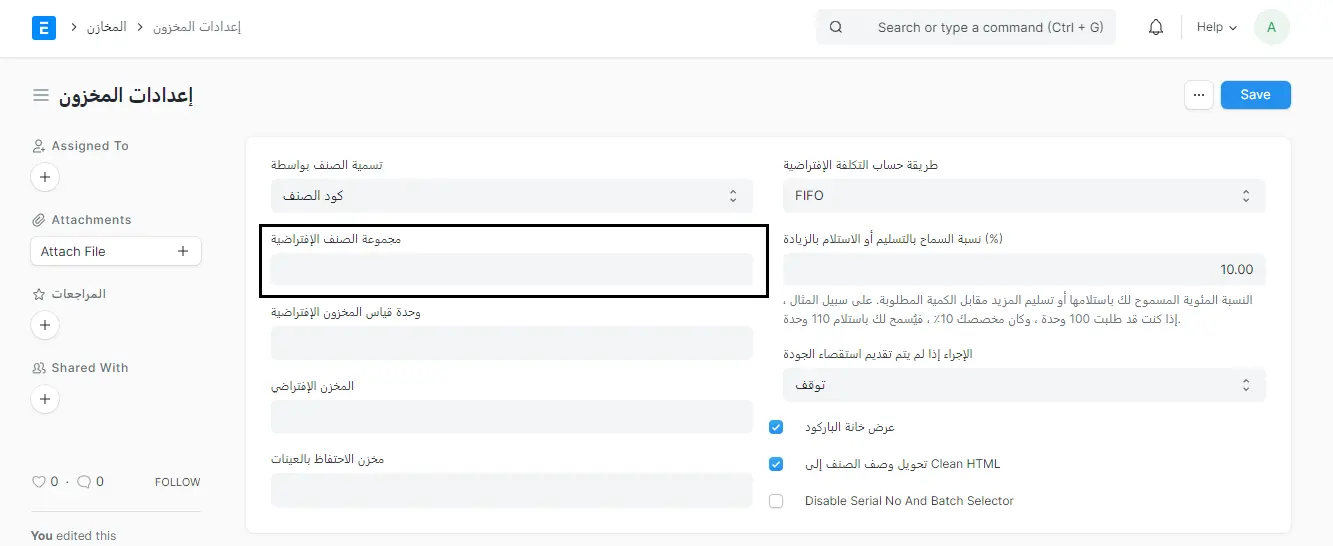Screen dimensions: 1333x546
Task: Toggle عرض خانة الباركود checkbox
Action: [x=776, y=427]
